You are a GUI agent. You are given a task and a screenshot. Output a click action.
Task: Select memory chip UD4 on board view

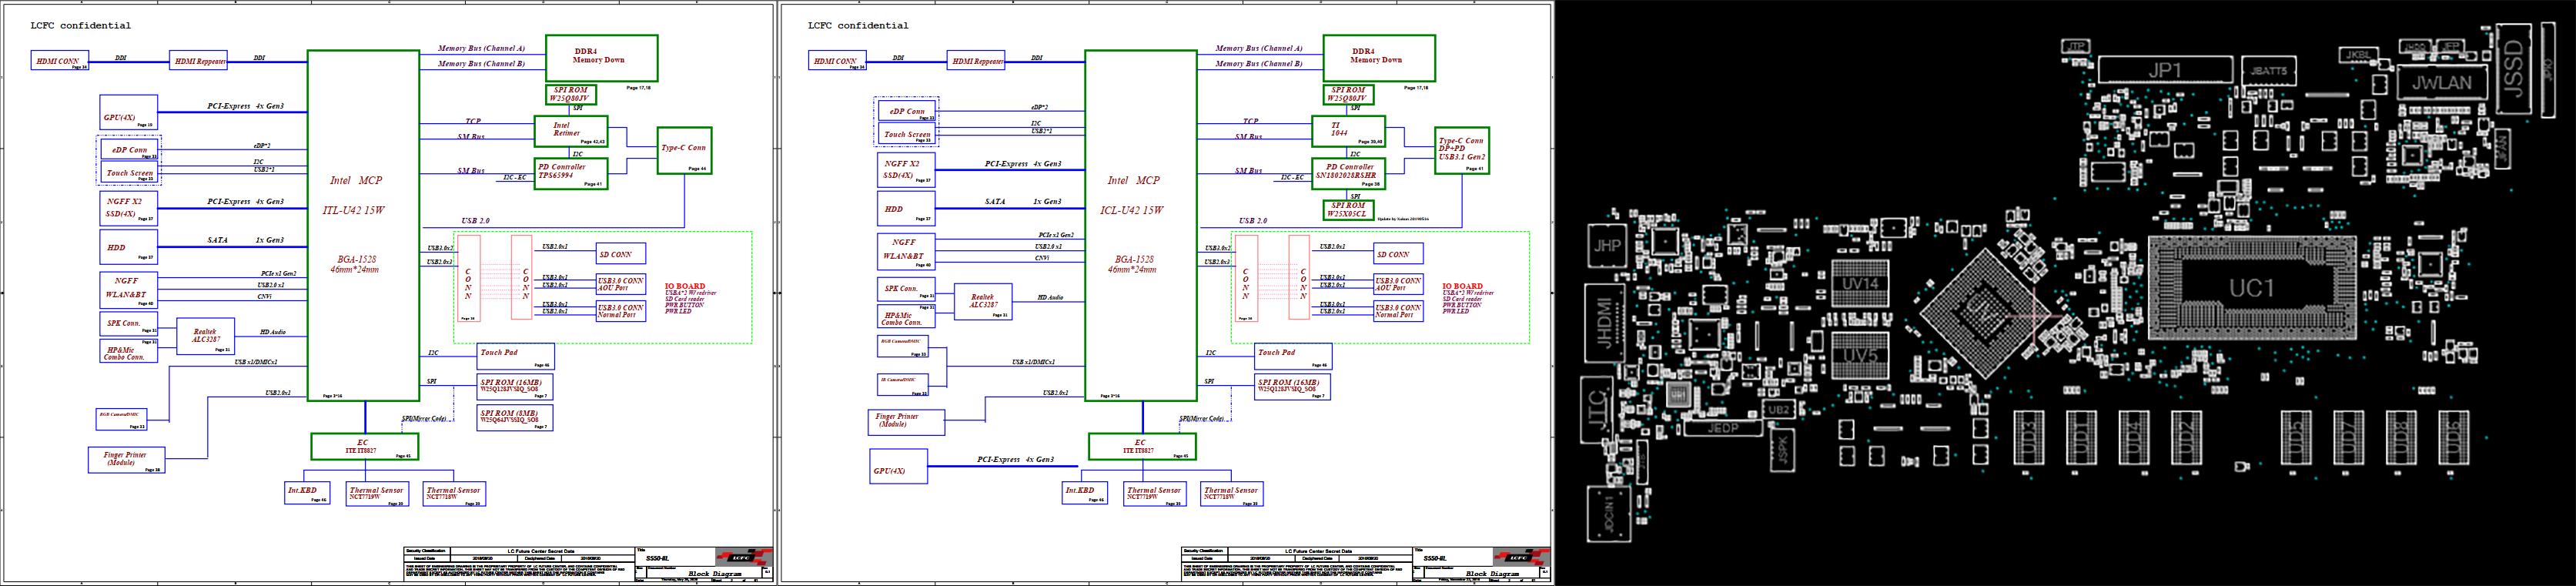pyautogui.click(x=2134, y=437)
